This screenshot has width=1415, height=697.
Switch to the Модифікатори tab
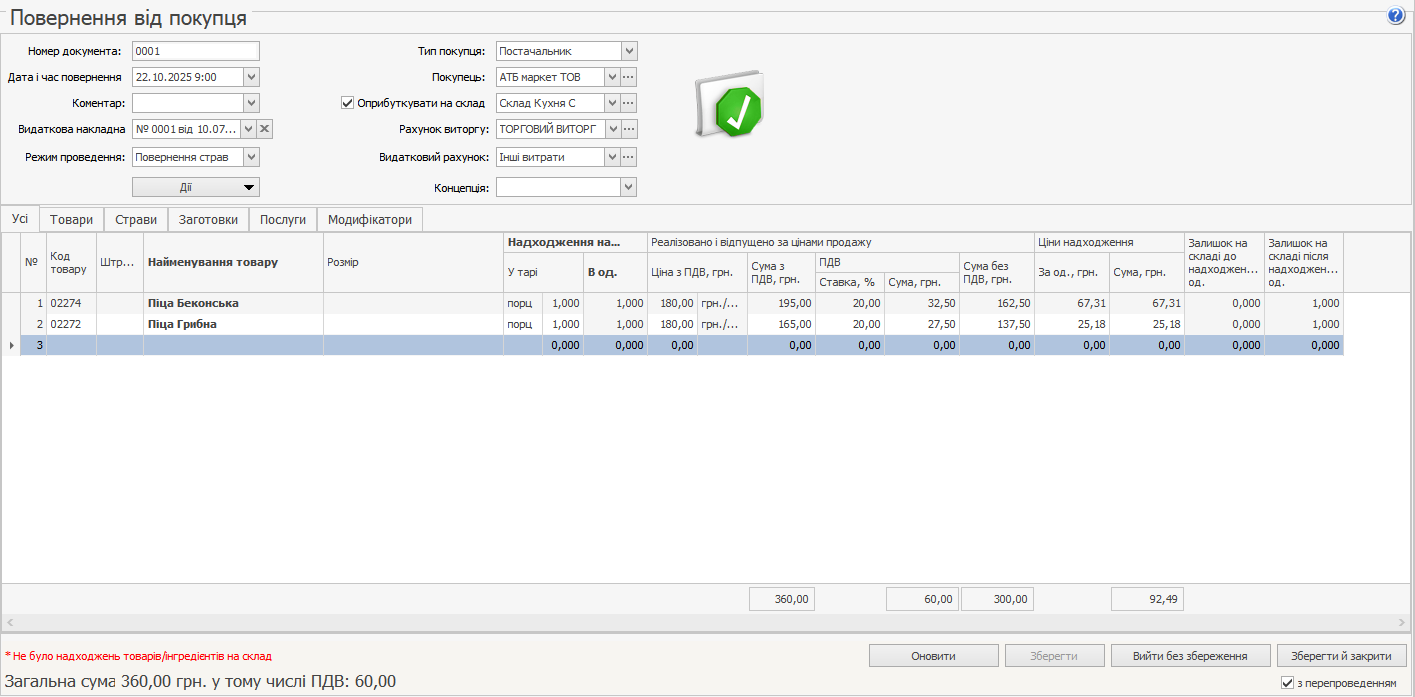369,220
